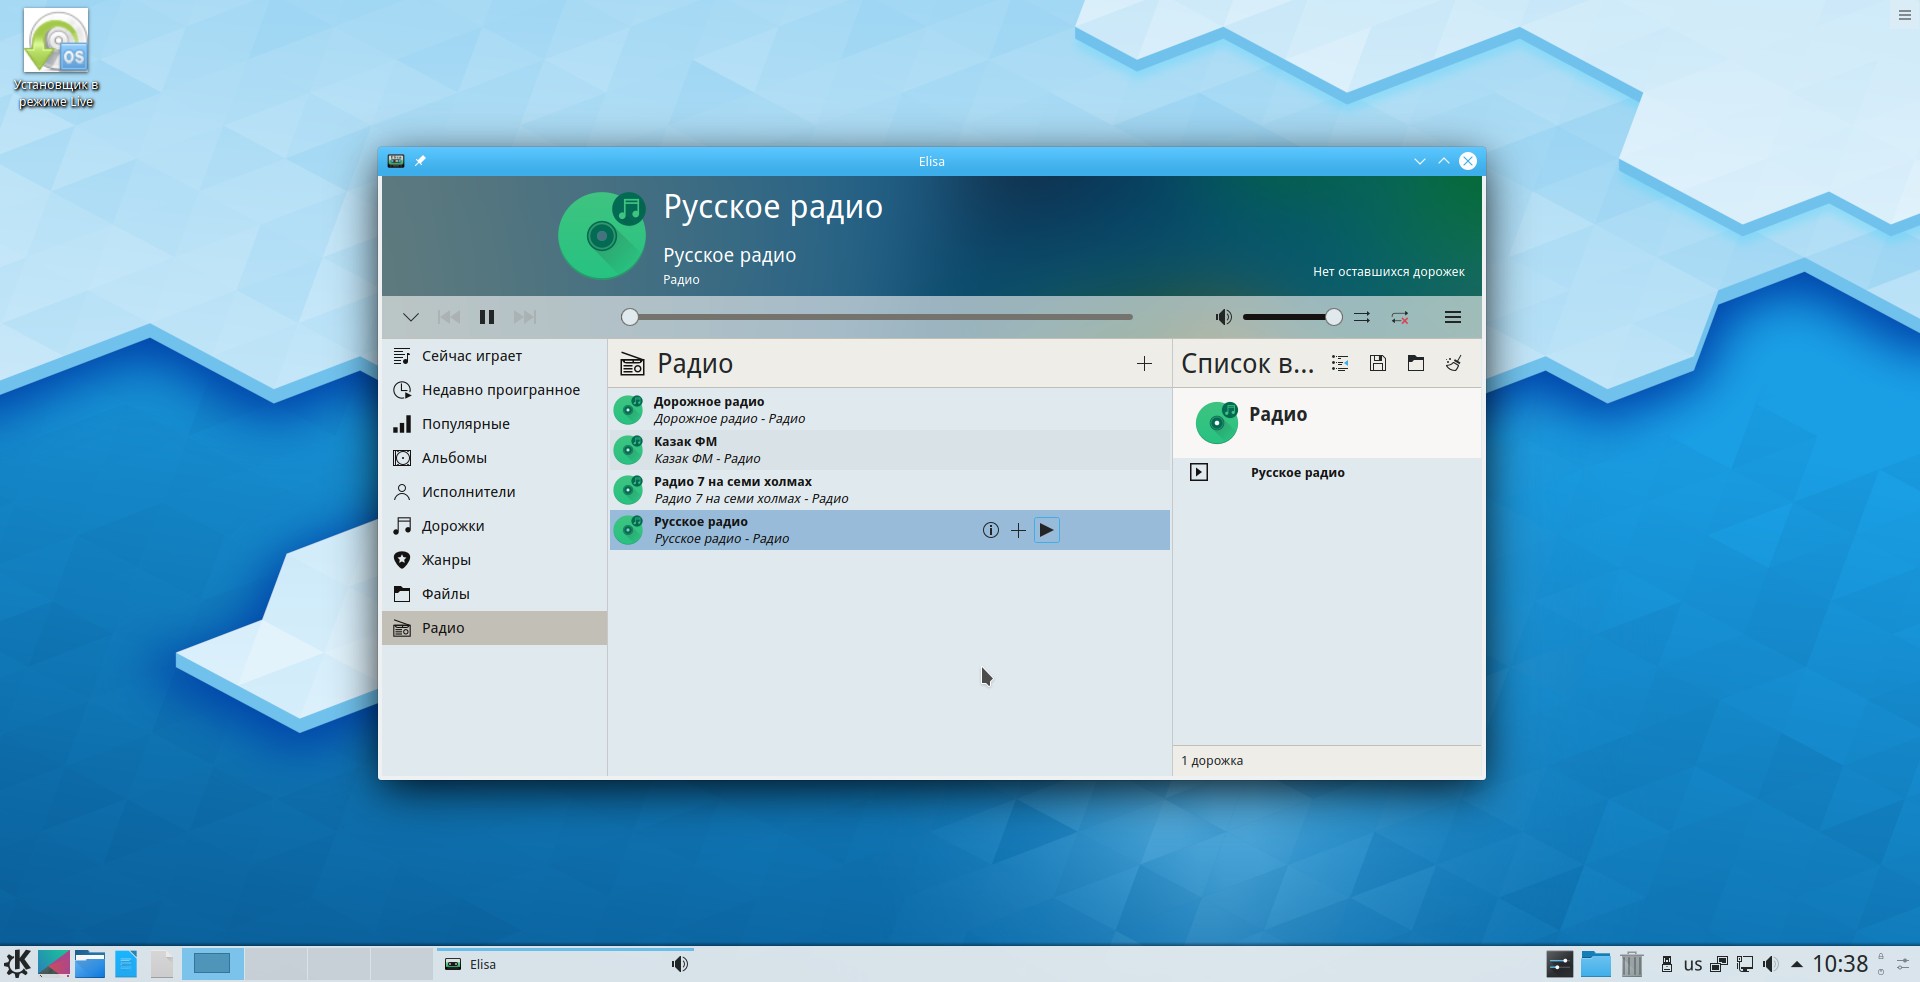The height and width of the screenshot is (982, 1920).
Task: Expand hidden system tray icons
Action: pos(1797,964)
